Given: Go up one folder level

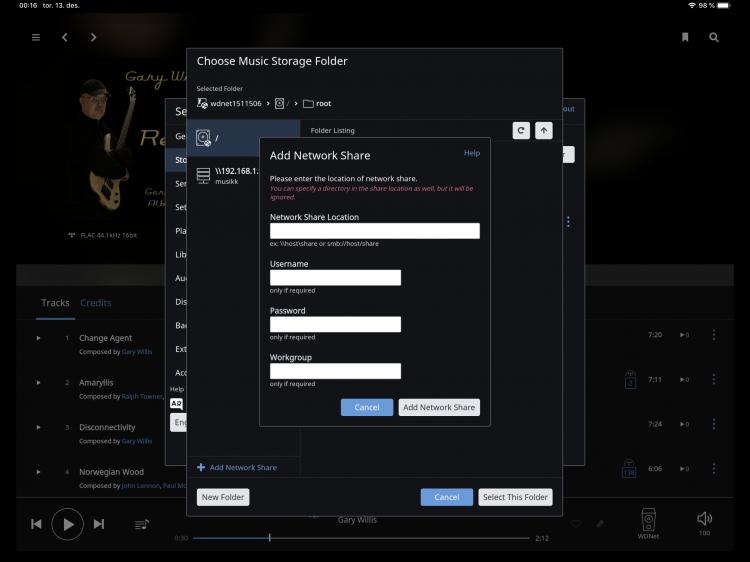Looking at the screenshot, I should 543,130.
